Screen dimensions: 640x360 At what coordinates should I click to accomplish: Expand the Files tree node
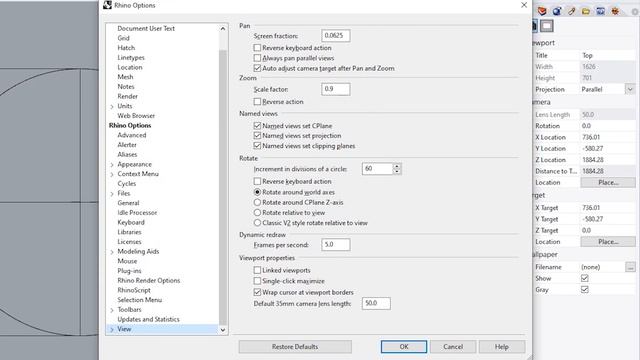coord(112,194)
